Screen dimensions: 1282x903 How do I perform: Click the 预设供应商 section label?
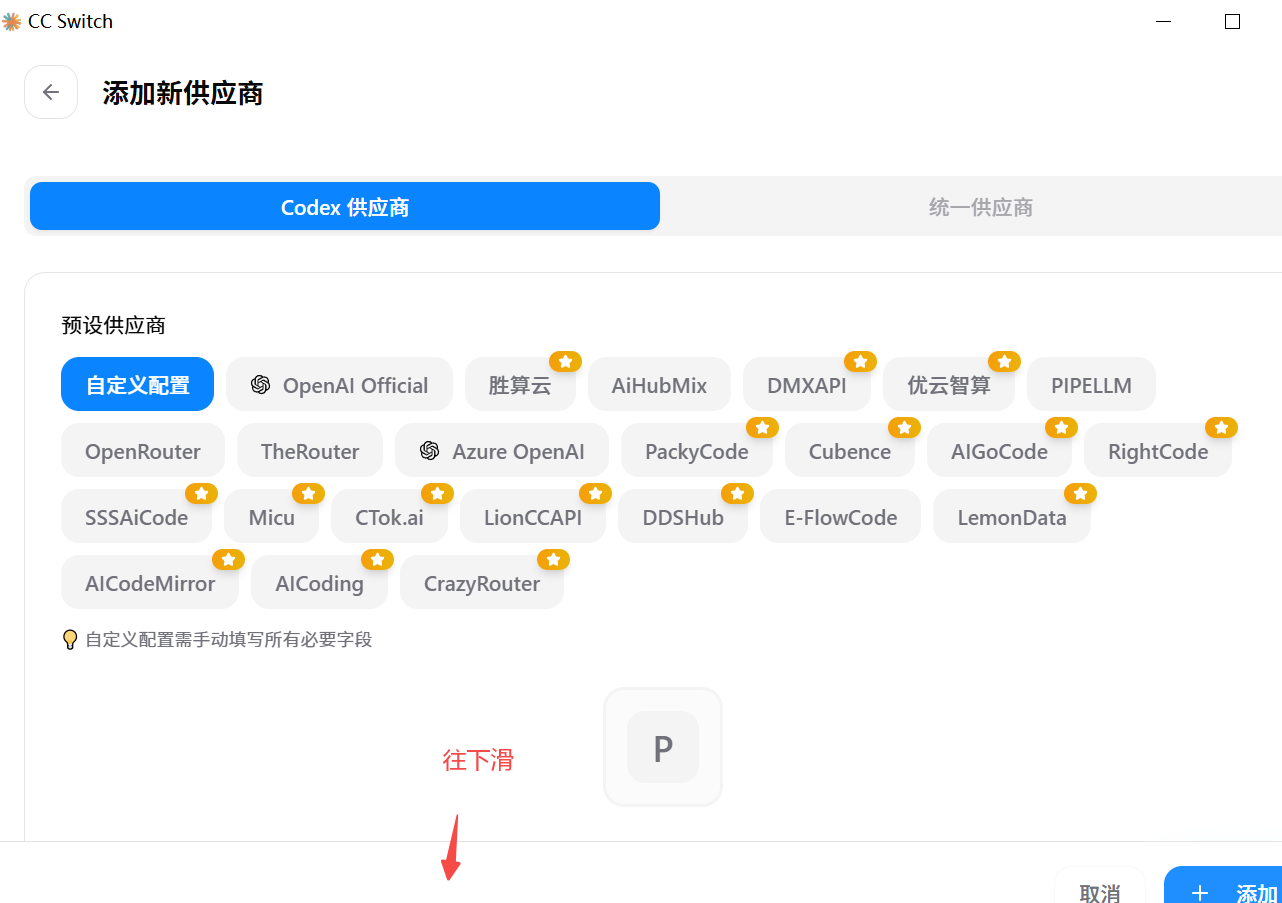point(113,325)
